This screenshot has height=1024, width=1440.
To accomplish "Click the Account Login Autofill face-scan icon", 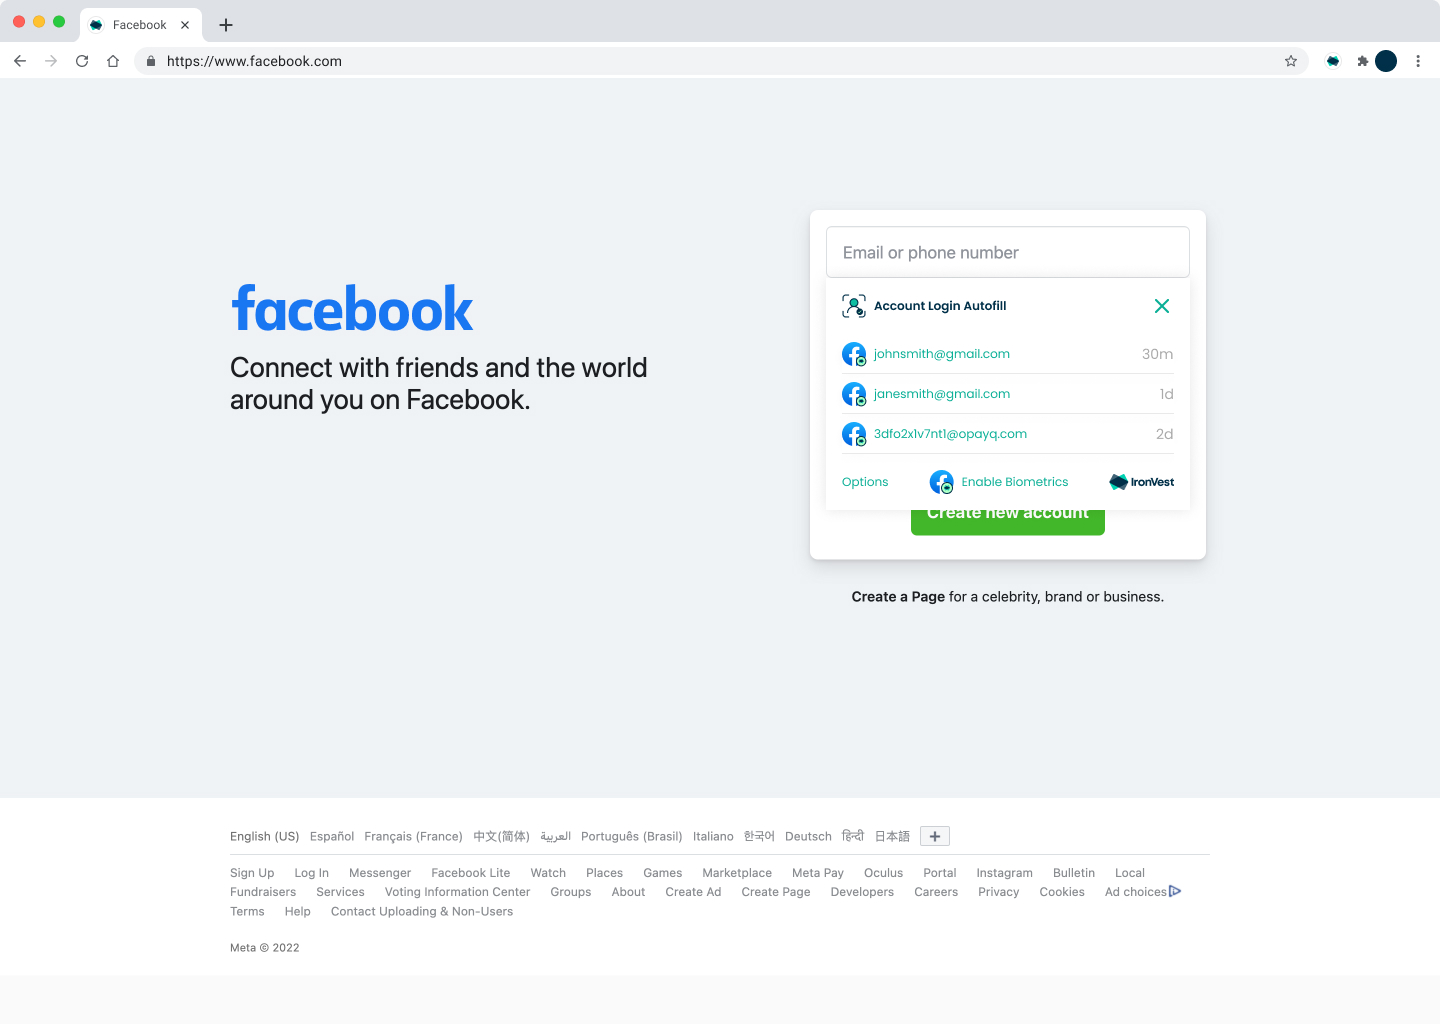I will pos(854,306).
